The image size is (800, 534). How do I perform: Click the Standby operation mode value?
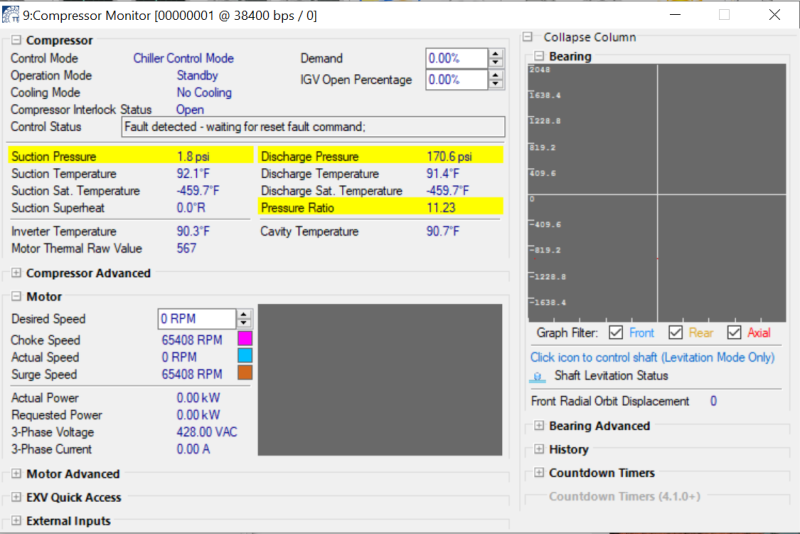[x=197, y=75]
